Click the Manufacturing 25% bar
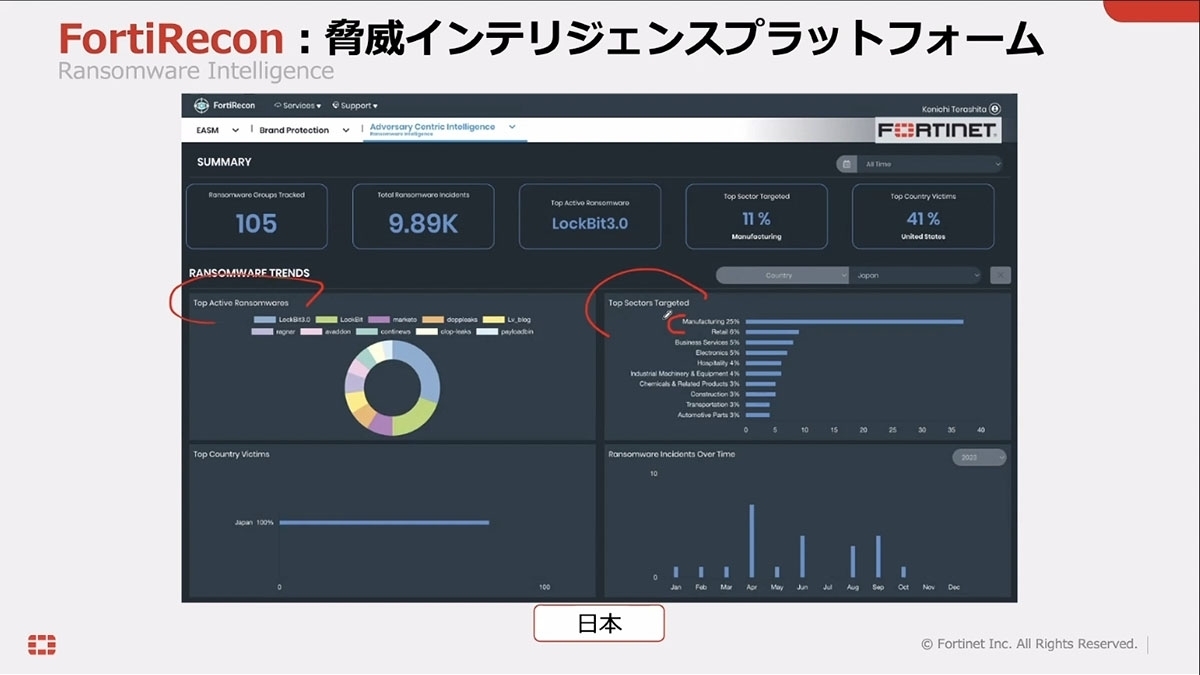This screenshot has width=1200, height=675. pyautogui.click(x=854, y=322)
